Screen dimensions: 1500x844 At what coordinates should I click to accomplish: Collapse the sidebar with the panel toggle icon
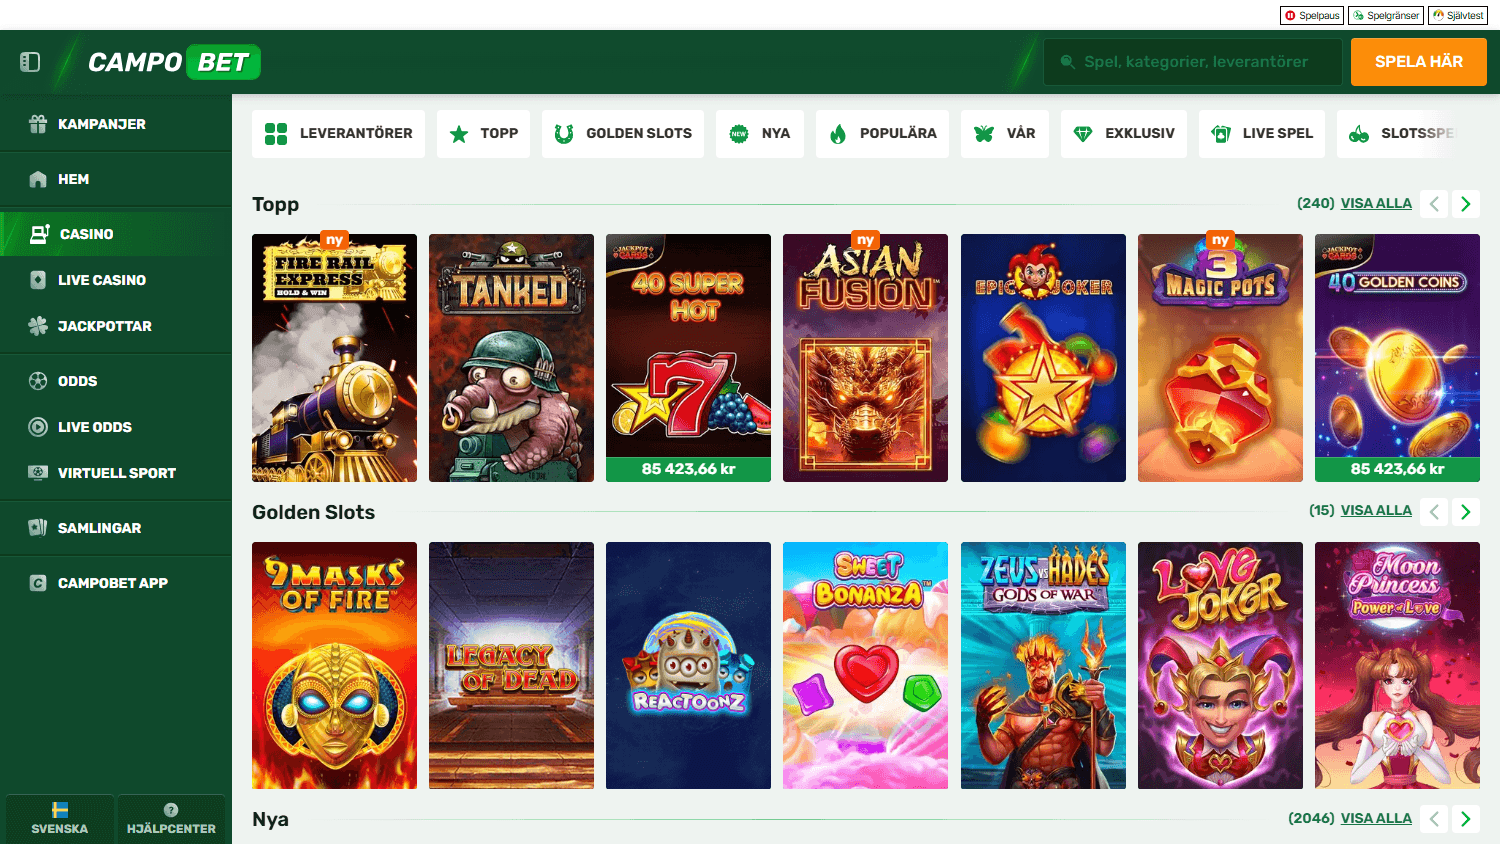click(30, 62)
